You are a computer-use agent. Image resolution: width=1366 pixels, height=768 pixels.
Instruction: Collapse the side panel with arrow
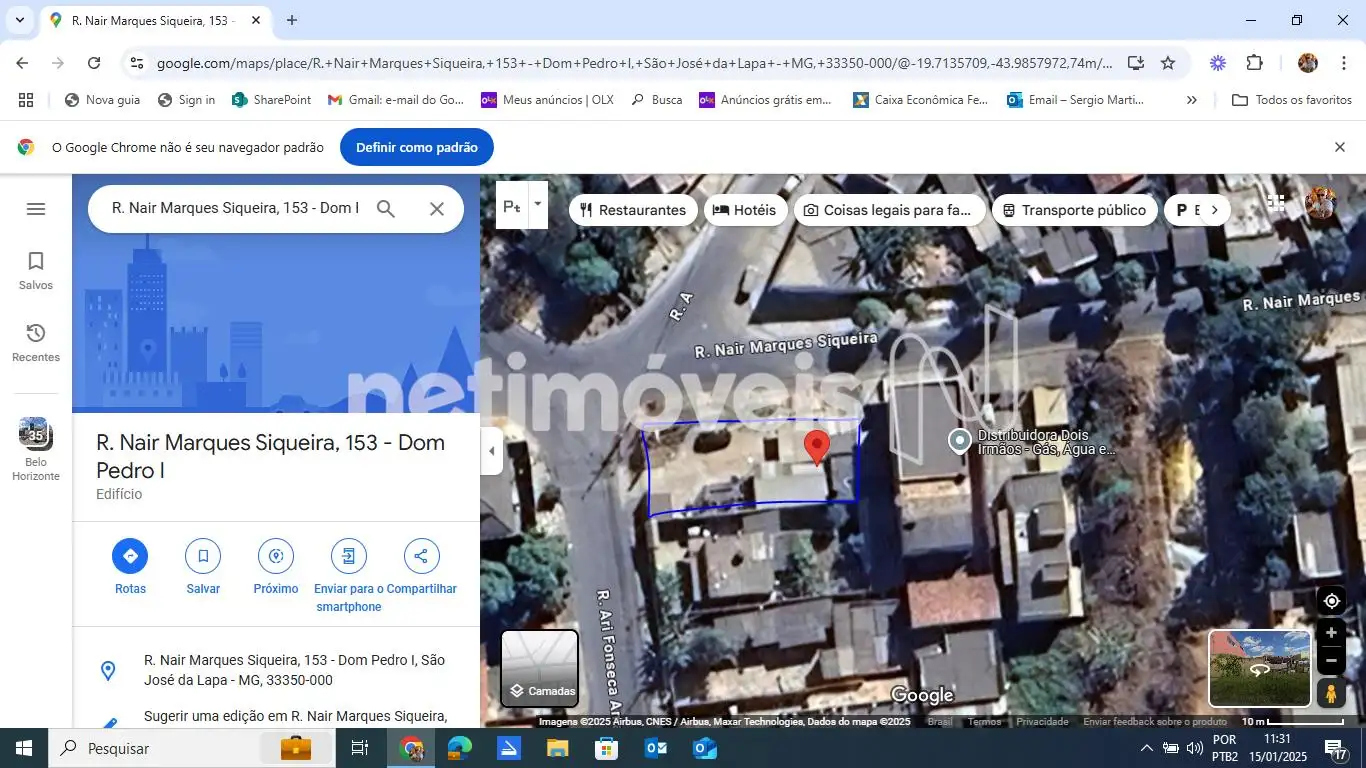click(x=491, y=451)
